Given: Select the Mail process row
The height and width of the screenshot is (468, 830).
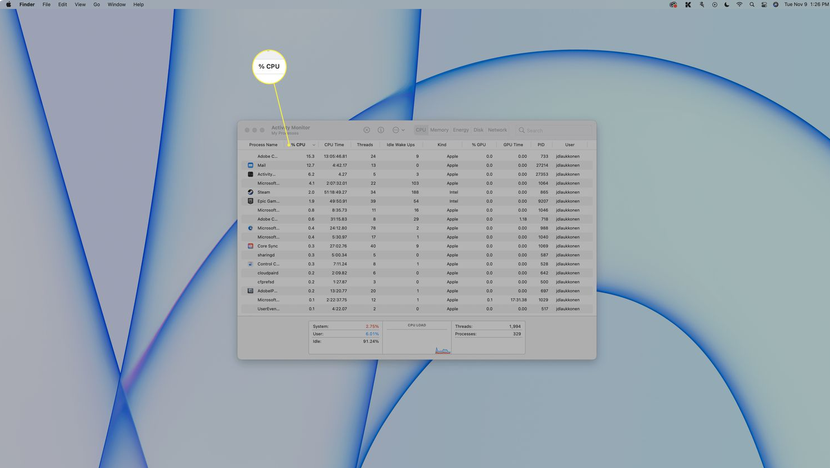Looking at the screenshot, I should 417,165.
